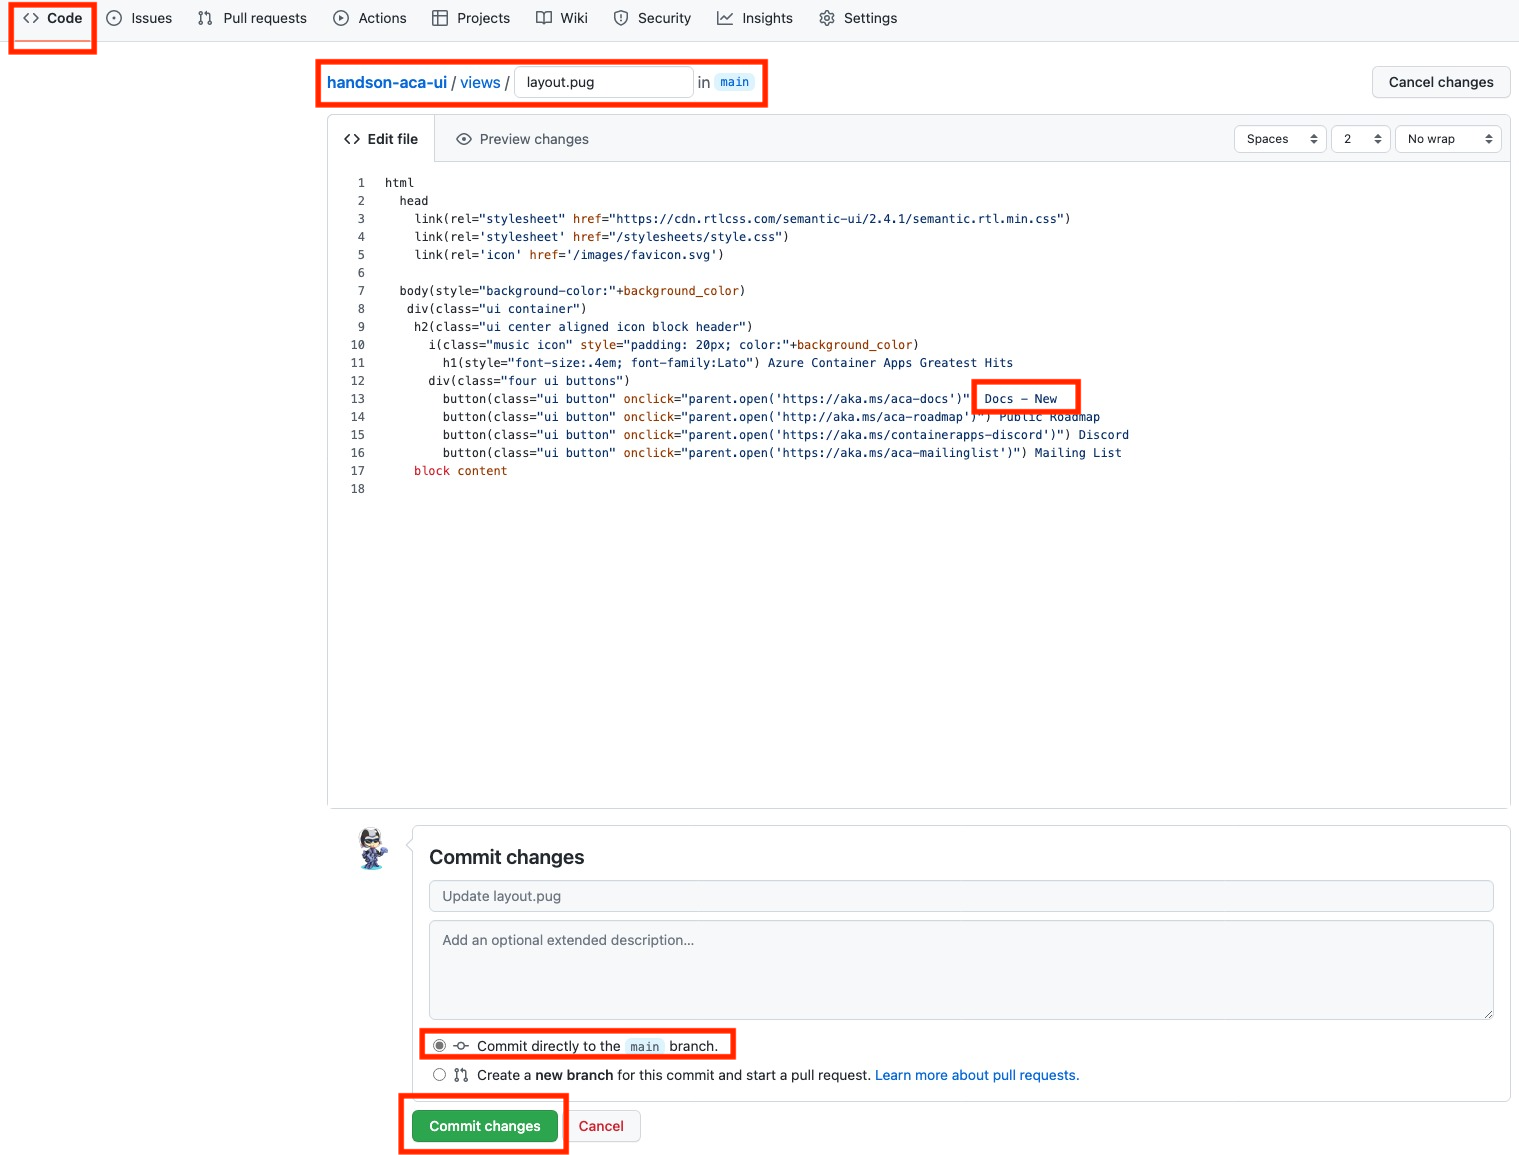Open repository Settings tab
This screenshot has height=1159, width=1519.
point(858,18)
